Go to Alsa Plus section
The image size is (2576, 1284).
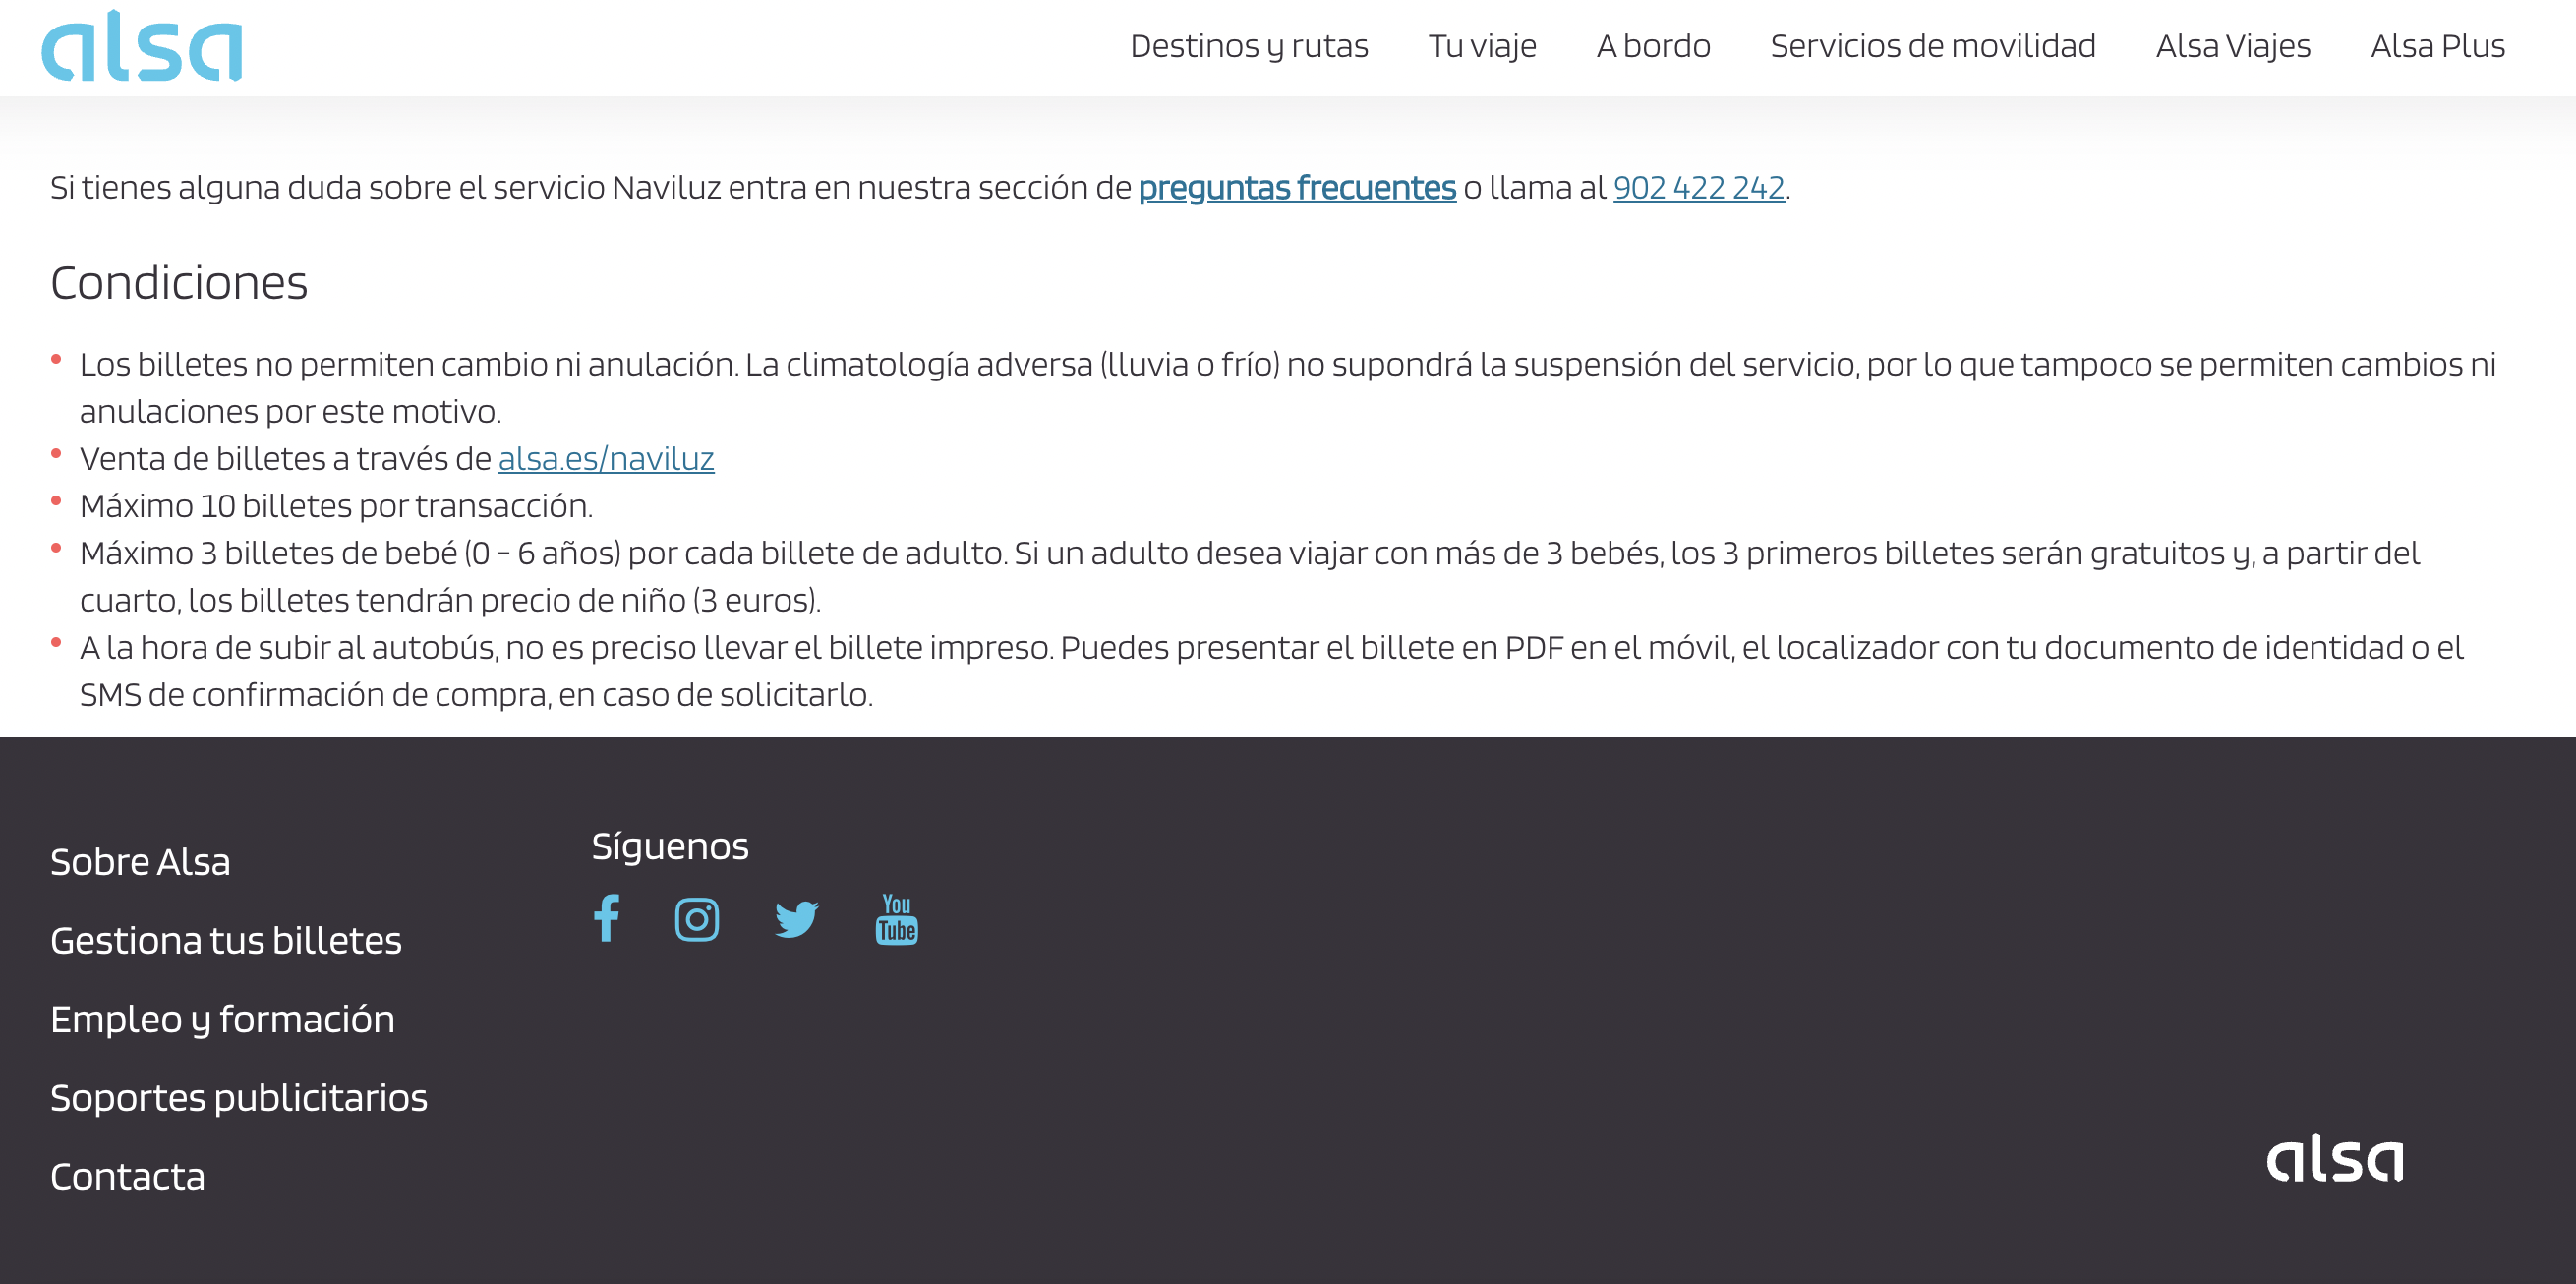point(2437,46)
